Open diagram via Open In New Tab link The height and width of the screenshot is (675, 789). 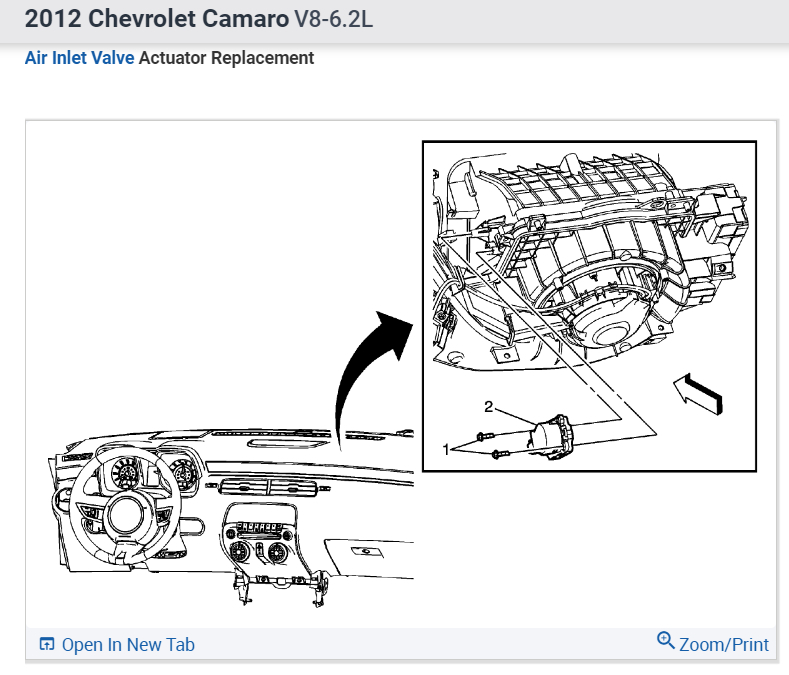click(128, 644)
